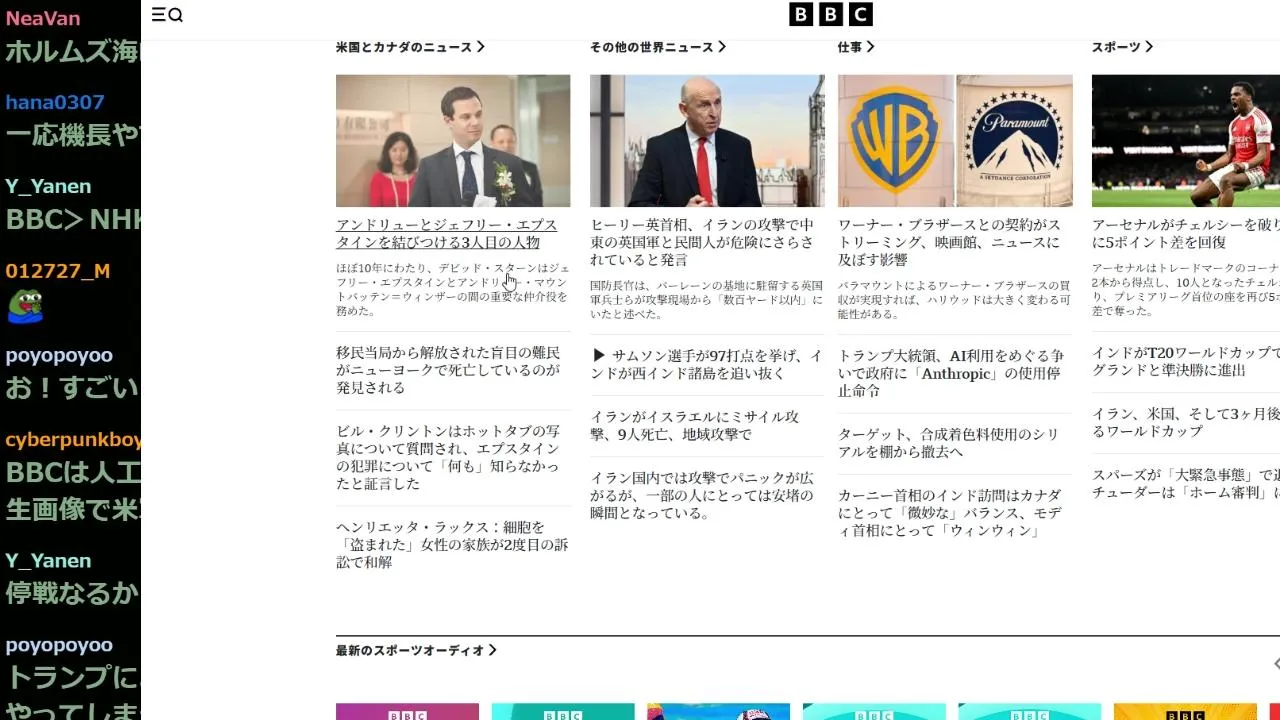Open headline インドがT20ワールドカップで

pyautogui.click(x=1186, y=362)
